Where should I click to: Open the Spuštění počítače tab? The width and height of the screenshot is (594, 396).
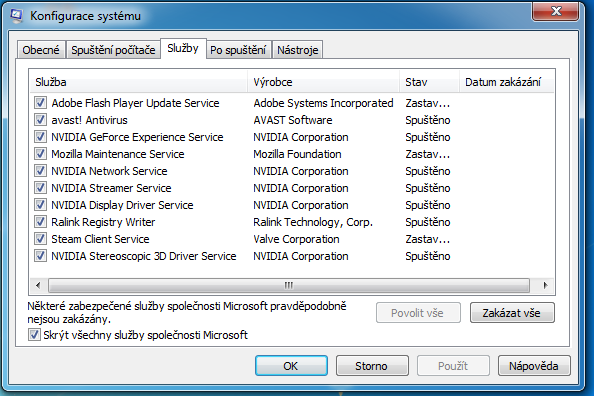point(113,50)
